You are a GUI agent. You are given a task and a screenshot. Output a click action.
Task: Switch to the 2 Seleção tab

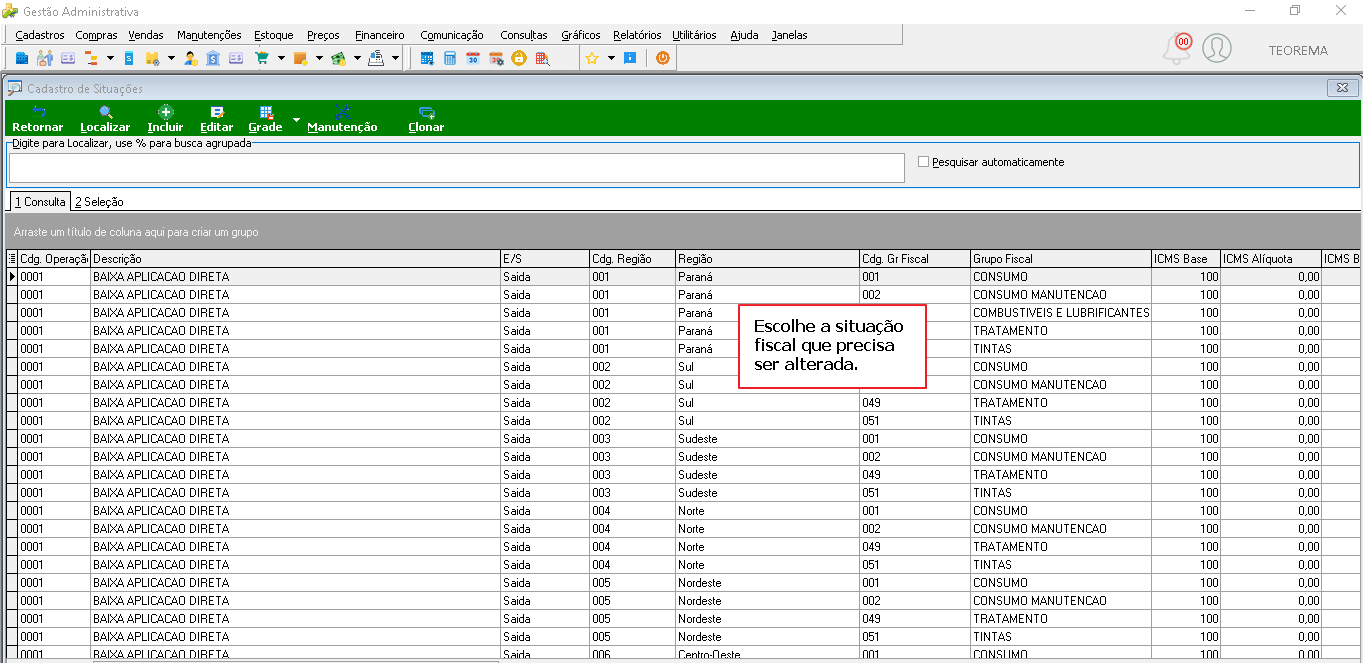click(99, 202)
